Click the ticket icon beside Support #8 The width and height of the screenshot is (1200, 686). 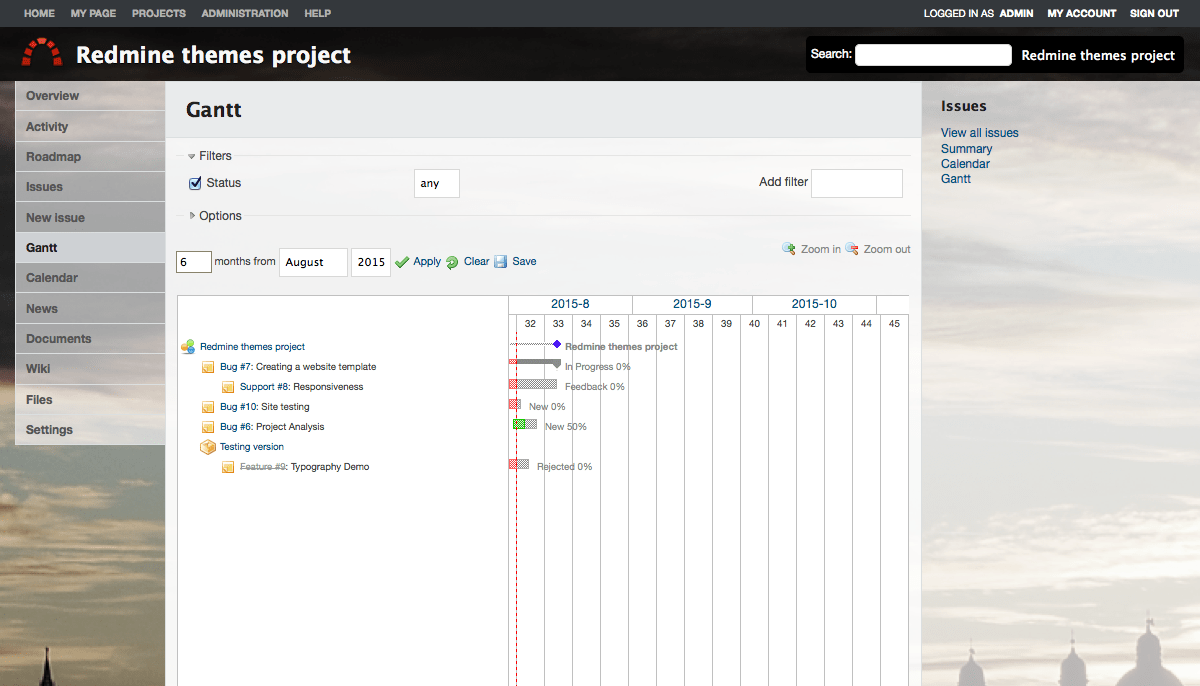[x=228, y=387]
